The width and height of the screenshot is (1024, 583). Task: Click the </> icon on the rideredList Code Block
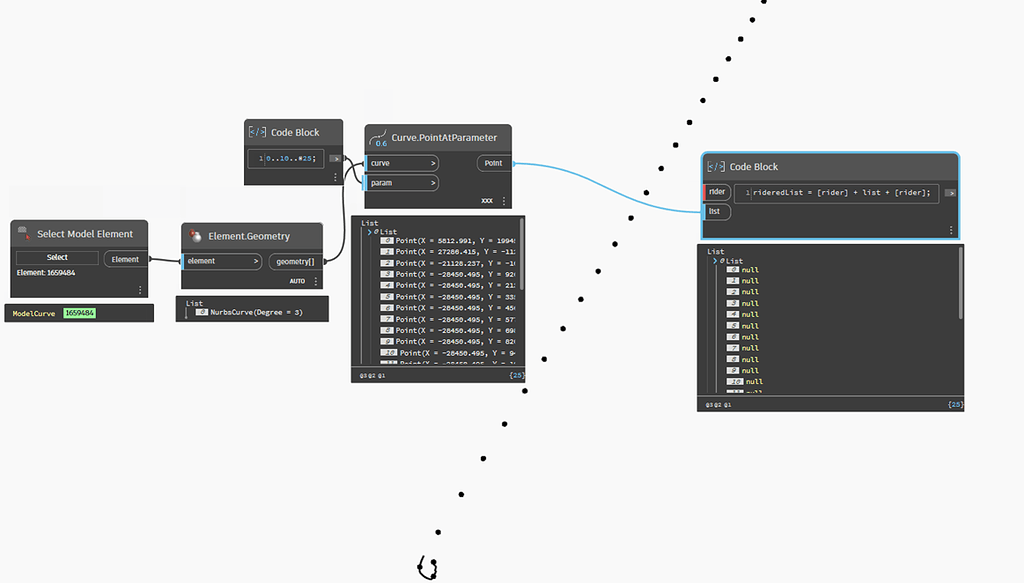point(715,166)
